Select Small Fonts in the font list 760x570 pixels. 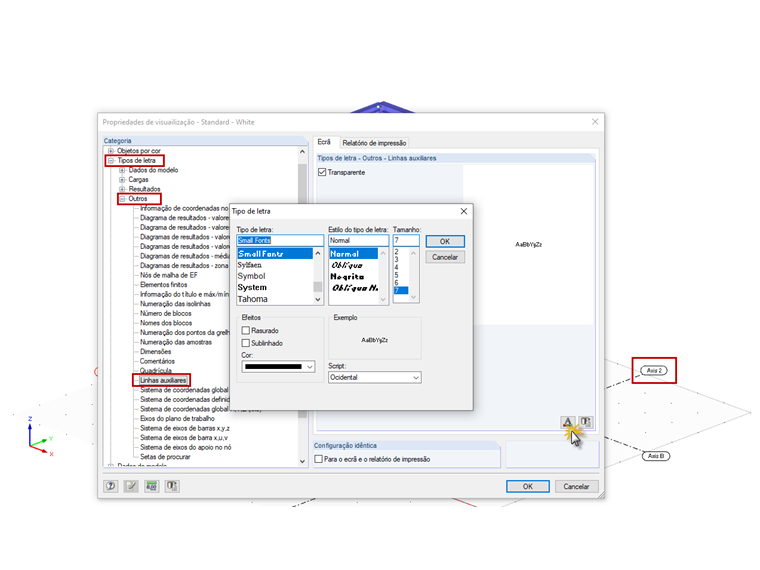pos(275,253)
